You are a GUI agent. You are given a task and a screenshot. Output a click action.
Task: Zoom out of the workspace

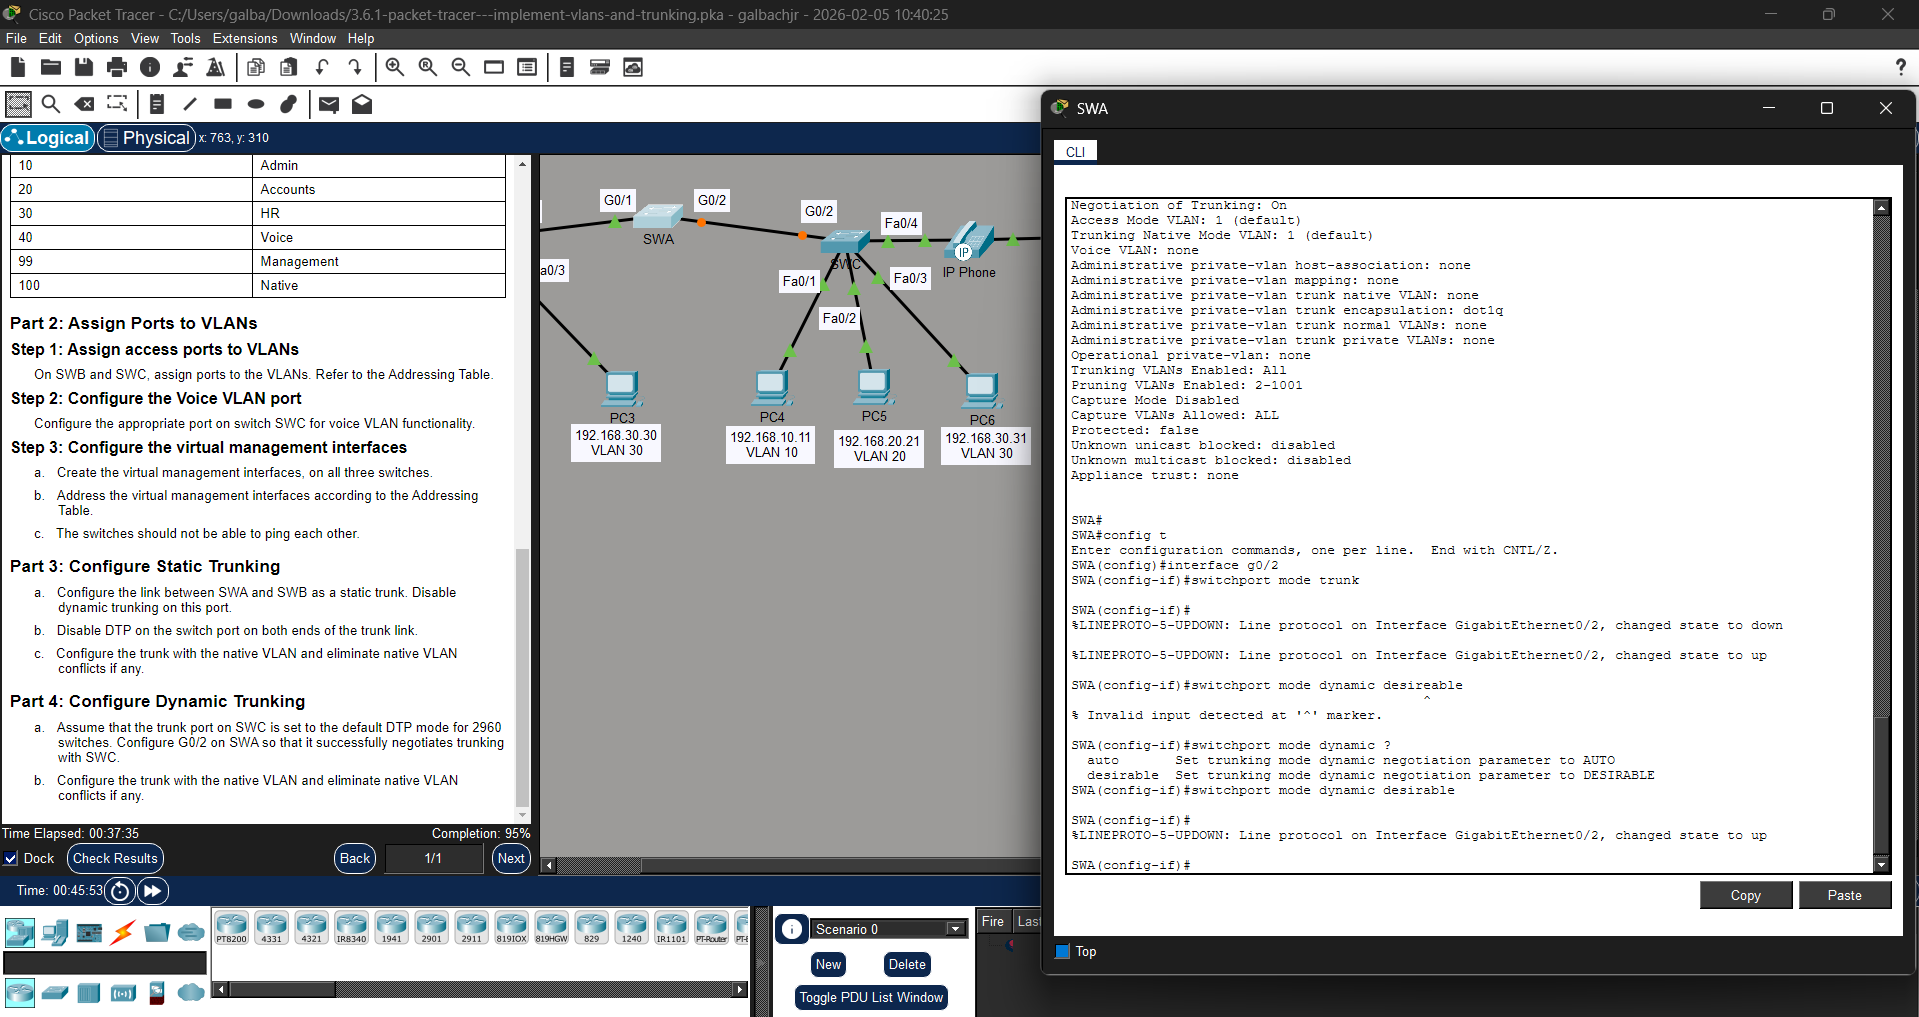pyautogui.click(x=461, y=67)
